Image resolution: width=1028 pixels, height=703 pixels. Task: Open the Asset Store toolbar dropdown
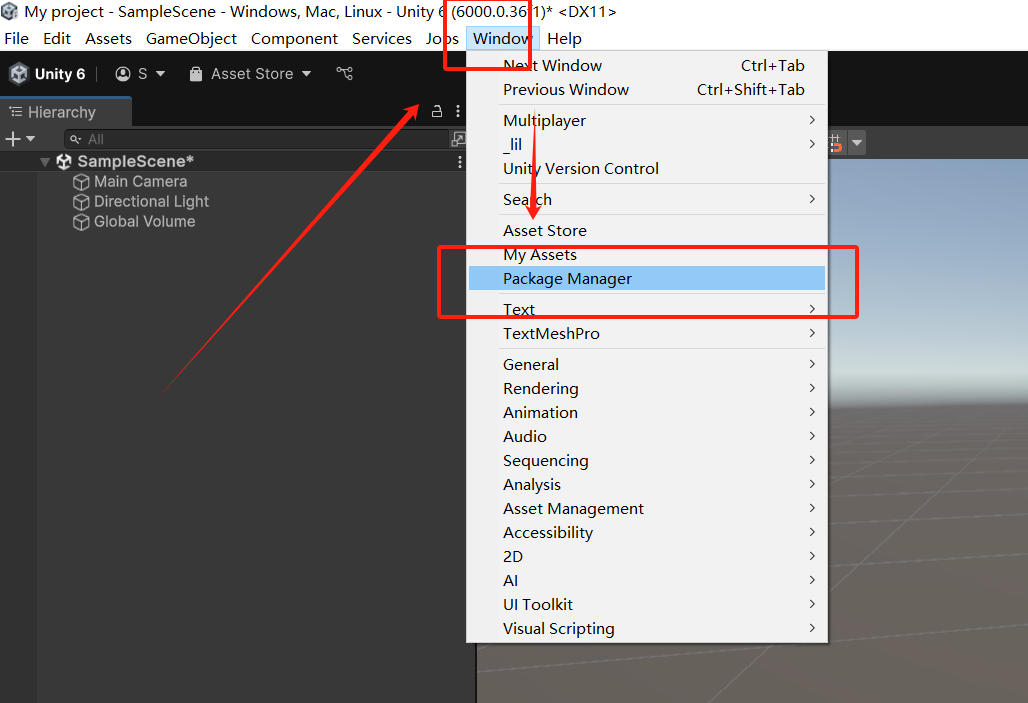pyautogui.click(x=250, y=74)
